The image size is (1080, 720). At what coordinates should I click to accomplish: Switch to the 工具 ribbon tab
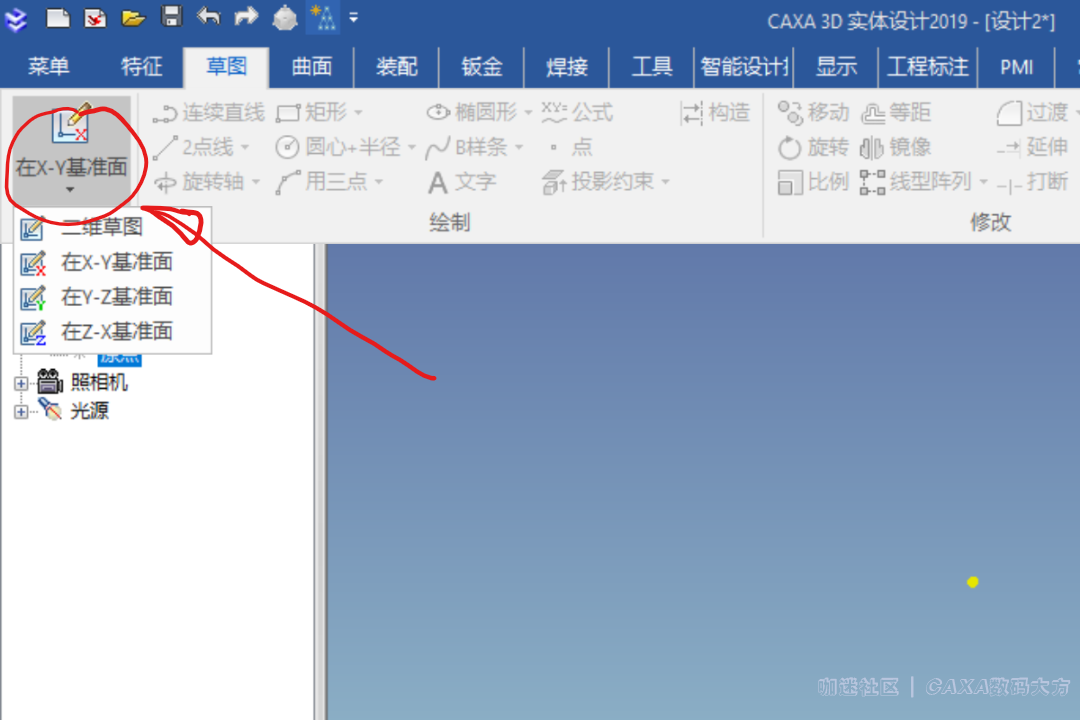click(x=652, y=67)
